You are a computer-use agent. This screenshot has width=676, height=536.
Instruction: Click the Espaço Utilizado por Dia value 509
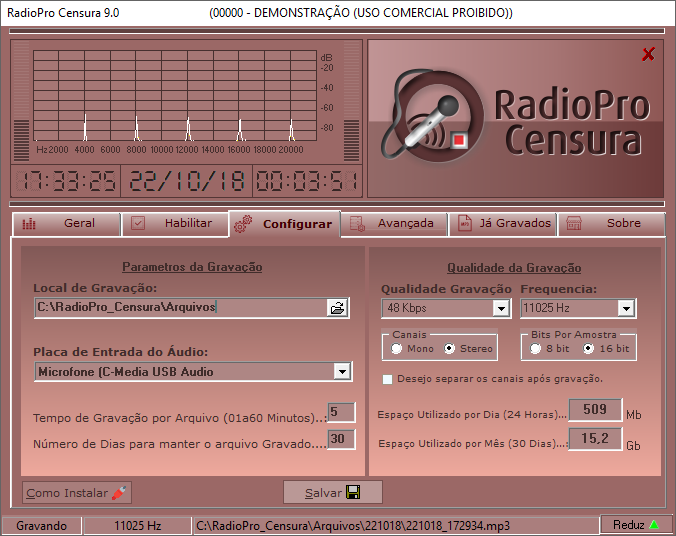click(x=595, y=410)
